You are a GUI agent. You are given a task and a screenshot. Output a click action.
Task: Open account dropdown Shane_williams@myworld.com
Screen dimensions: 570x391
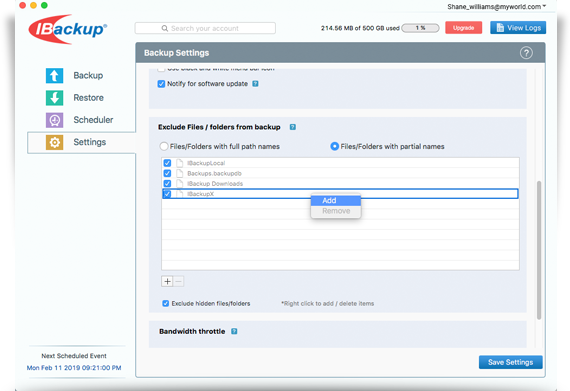click(497, 7)
